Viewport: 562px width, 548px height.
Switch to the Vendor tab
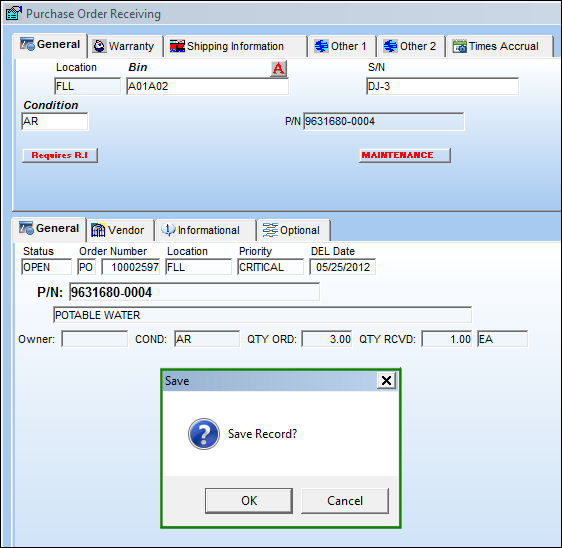118,230
